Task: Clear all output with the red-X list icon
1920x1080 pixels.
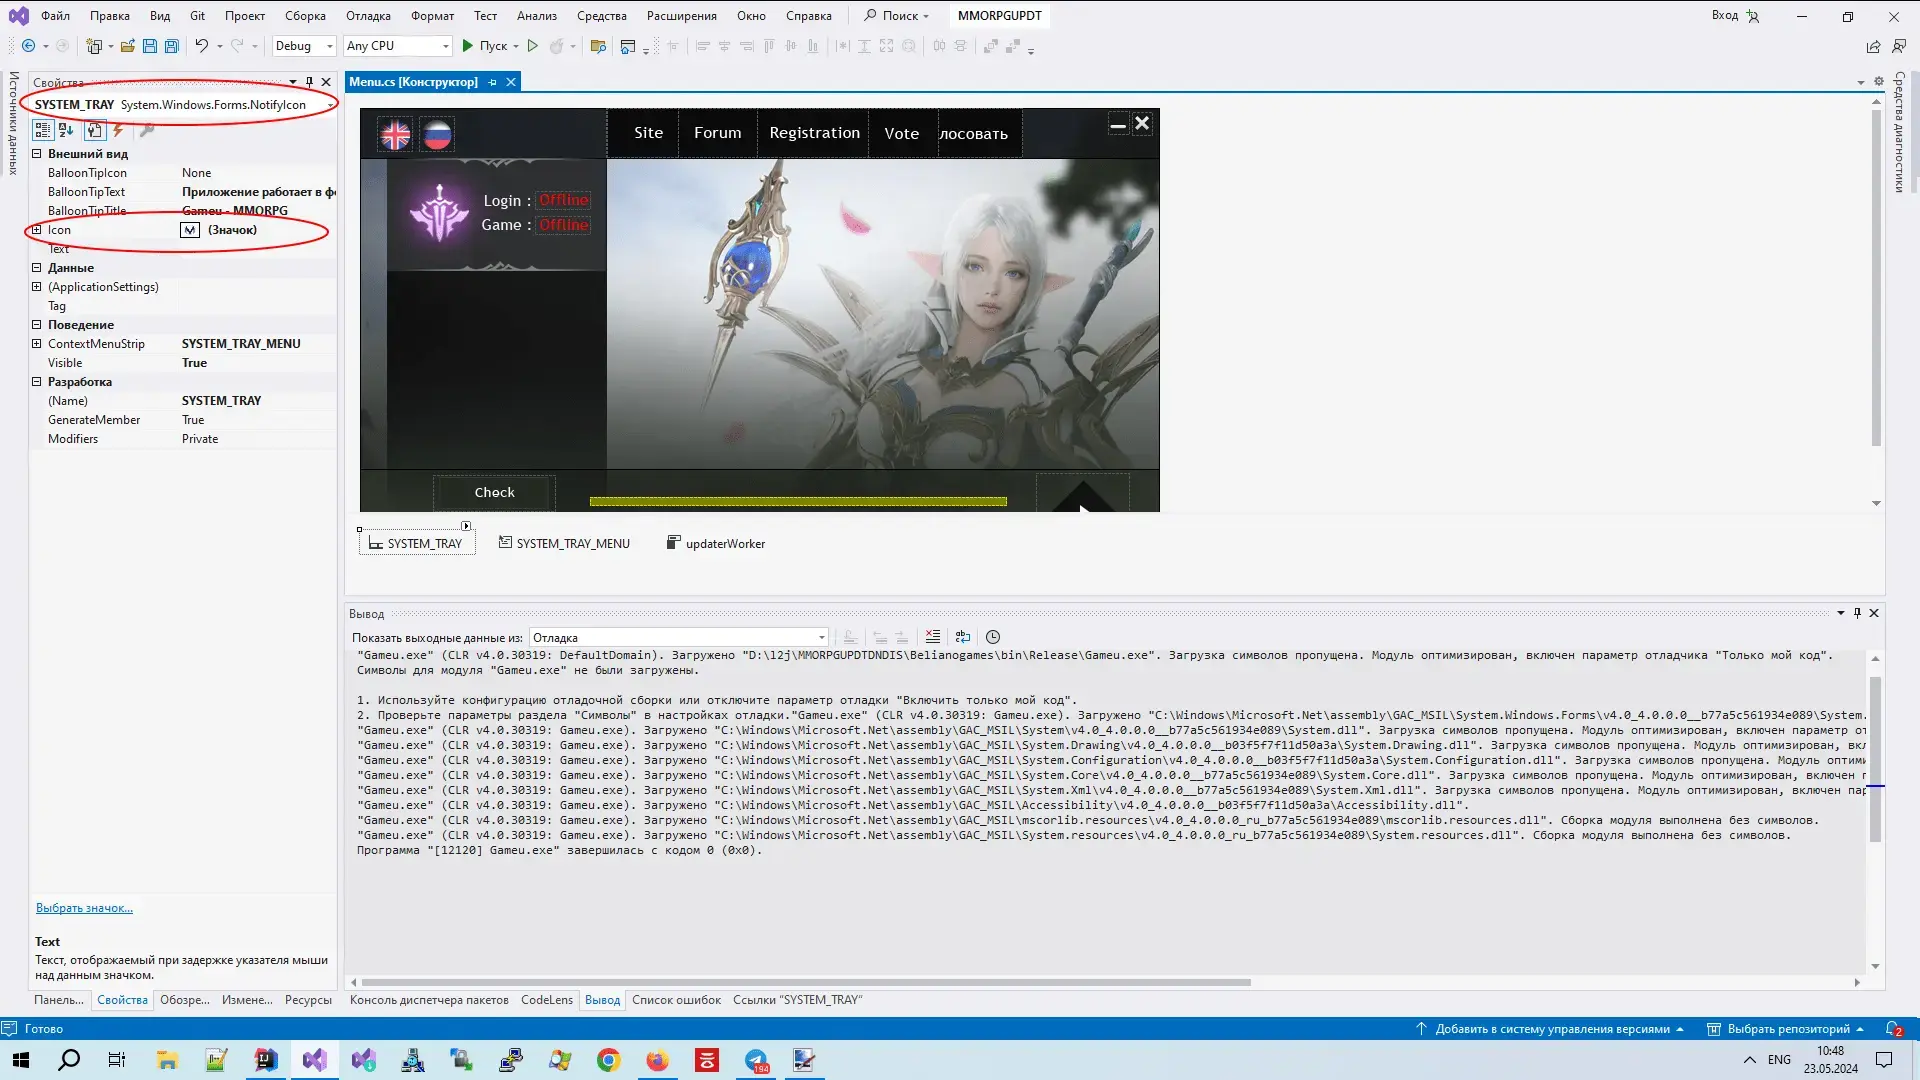Action: [933, 637]
